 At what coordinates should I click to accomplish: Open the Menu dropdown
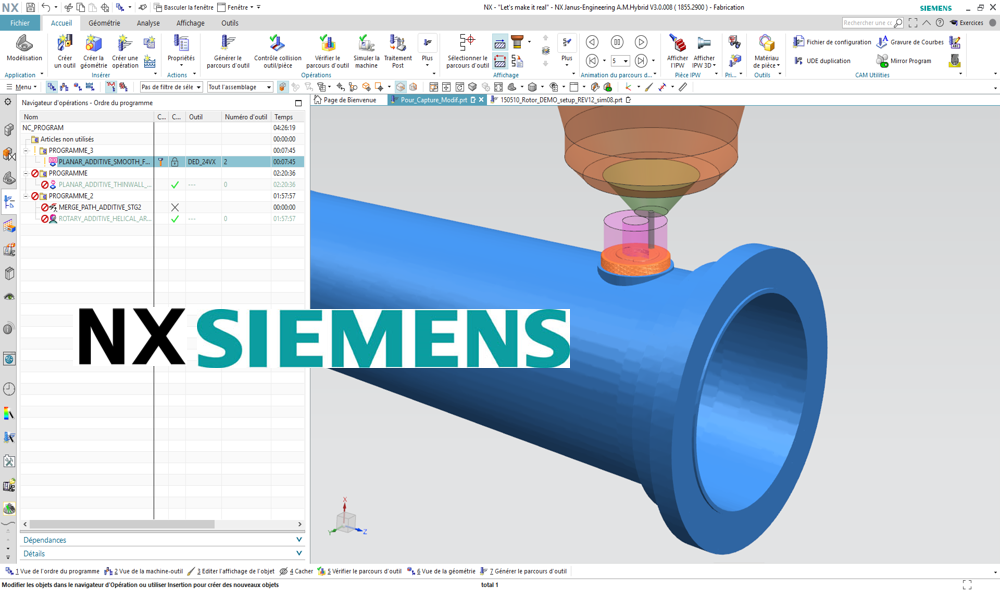22,87
